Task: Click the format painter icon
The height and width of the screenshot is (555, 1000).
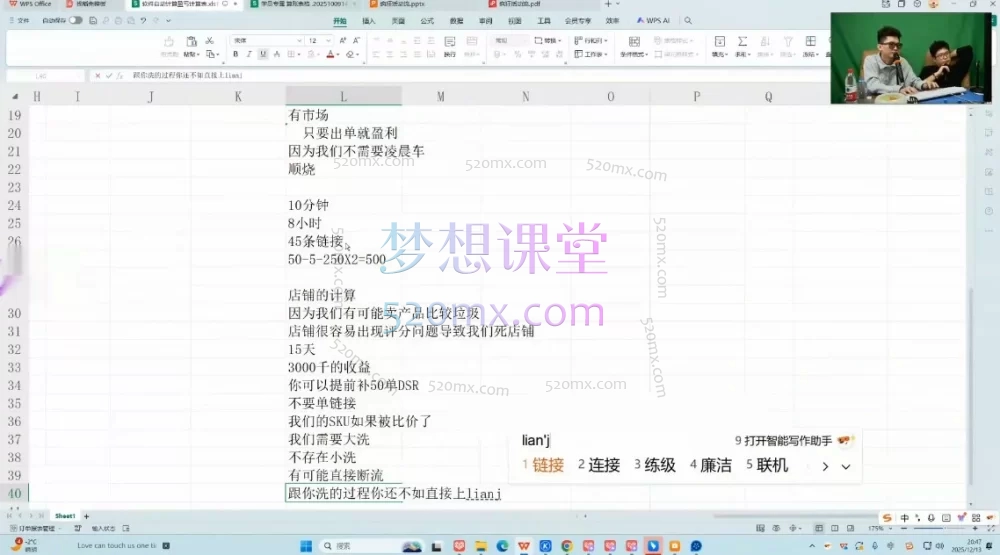Action: pyautogui.click(x=169, y=41)
